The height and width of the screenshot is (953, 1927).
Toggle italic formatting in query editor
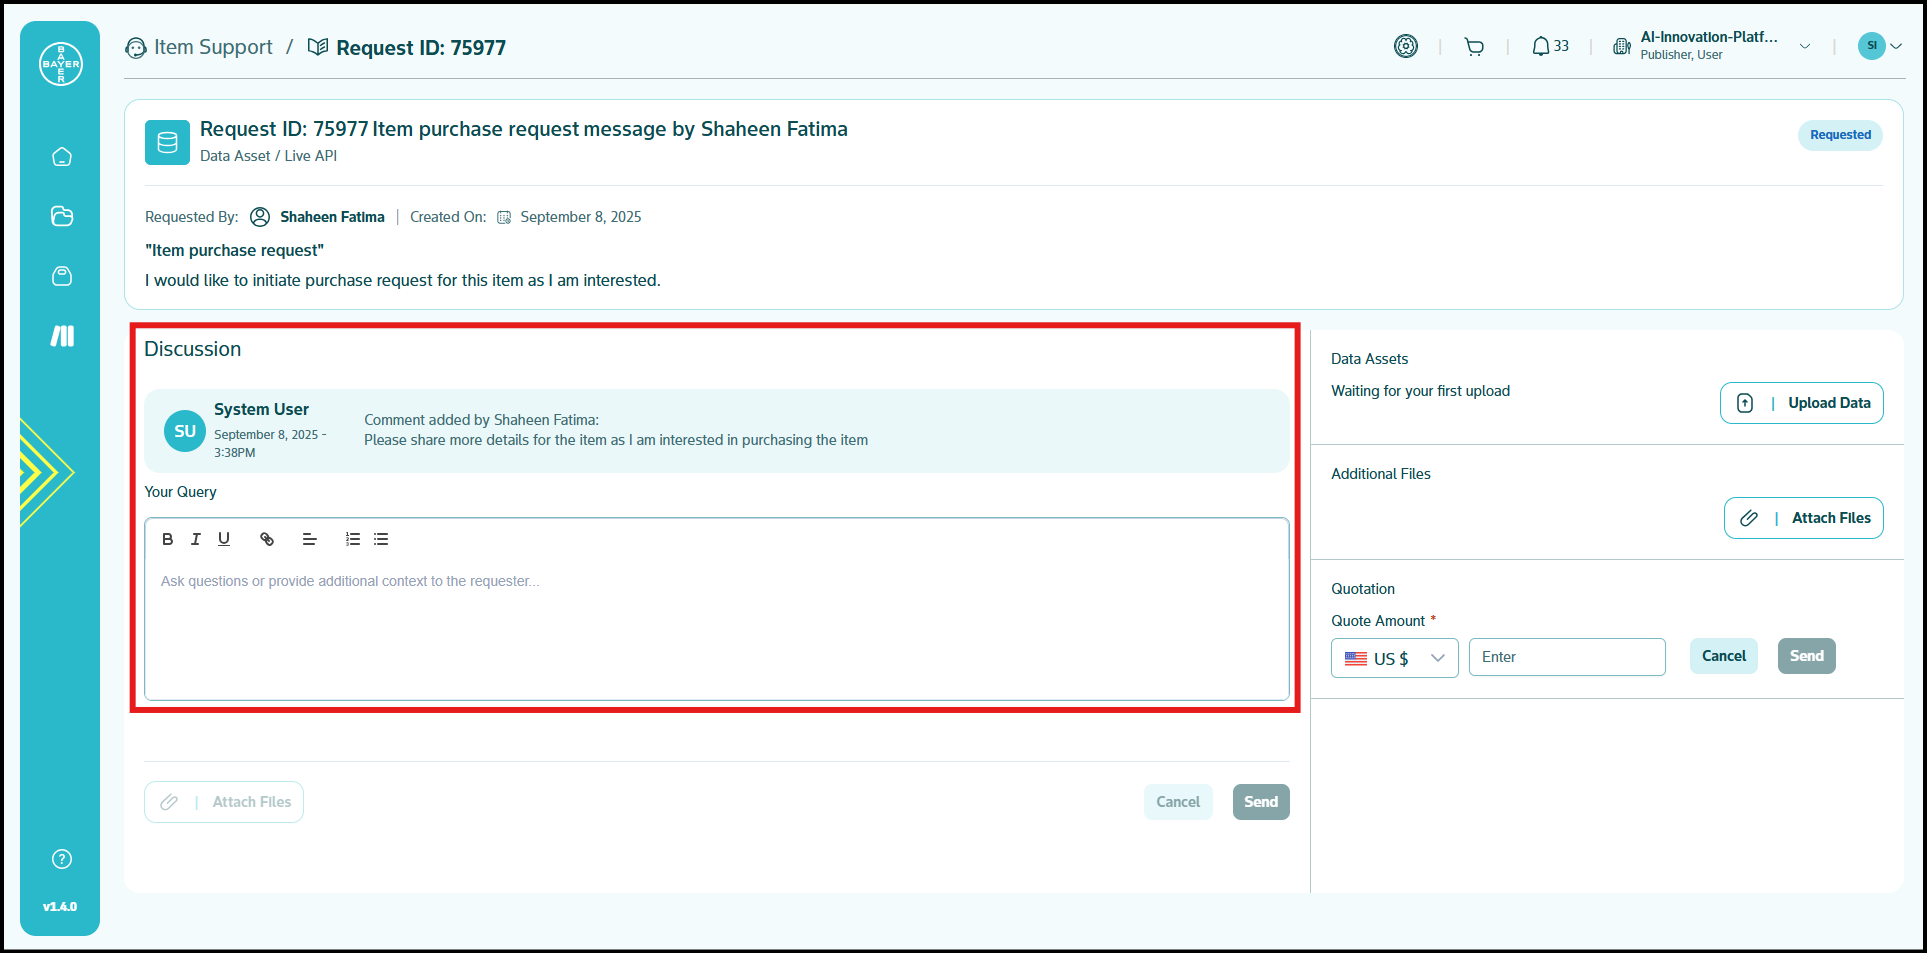tap(196, 539)
